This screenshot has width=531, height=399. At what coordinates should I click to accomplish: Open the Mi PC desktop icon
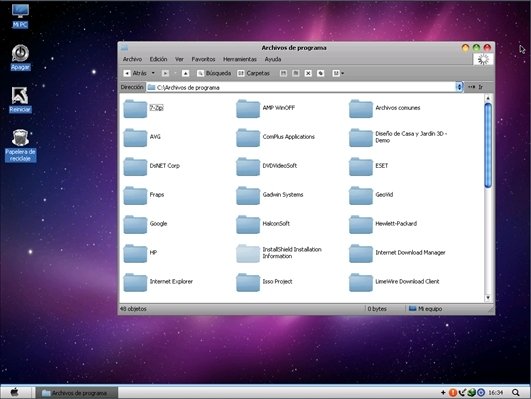pyautogui.click(x=20, y=16)
